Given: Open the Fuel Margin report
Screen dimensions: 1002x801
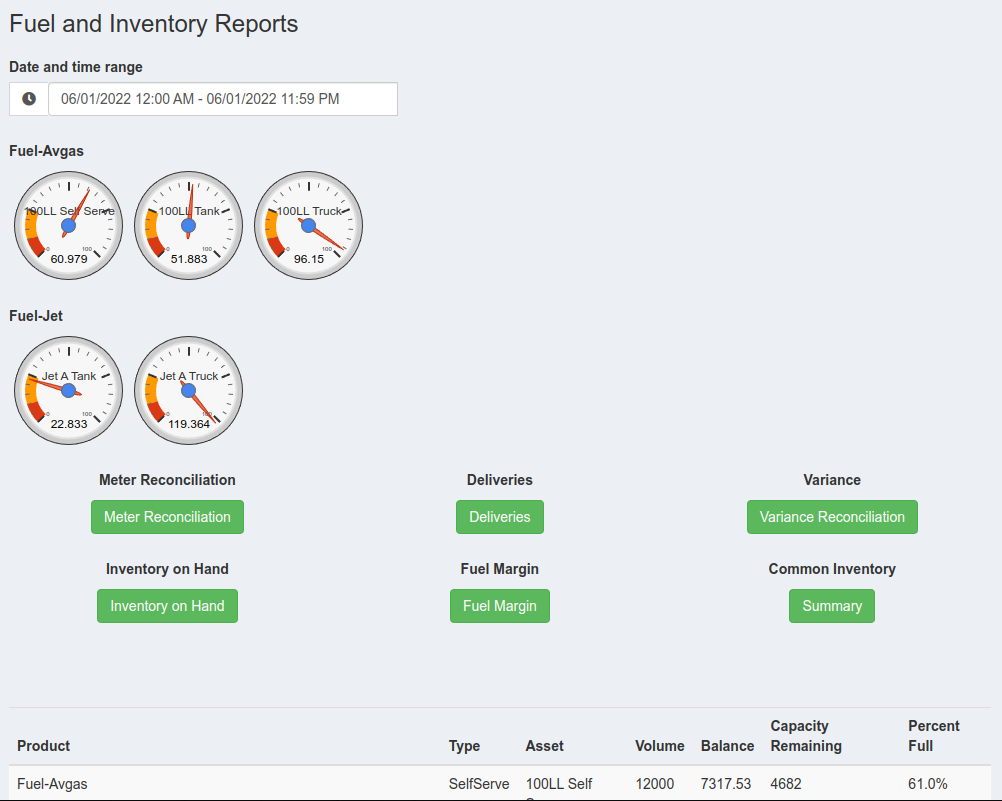Looking at the screenshot, I should (500, 606).
